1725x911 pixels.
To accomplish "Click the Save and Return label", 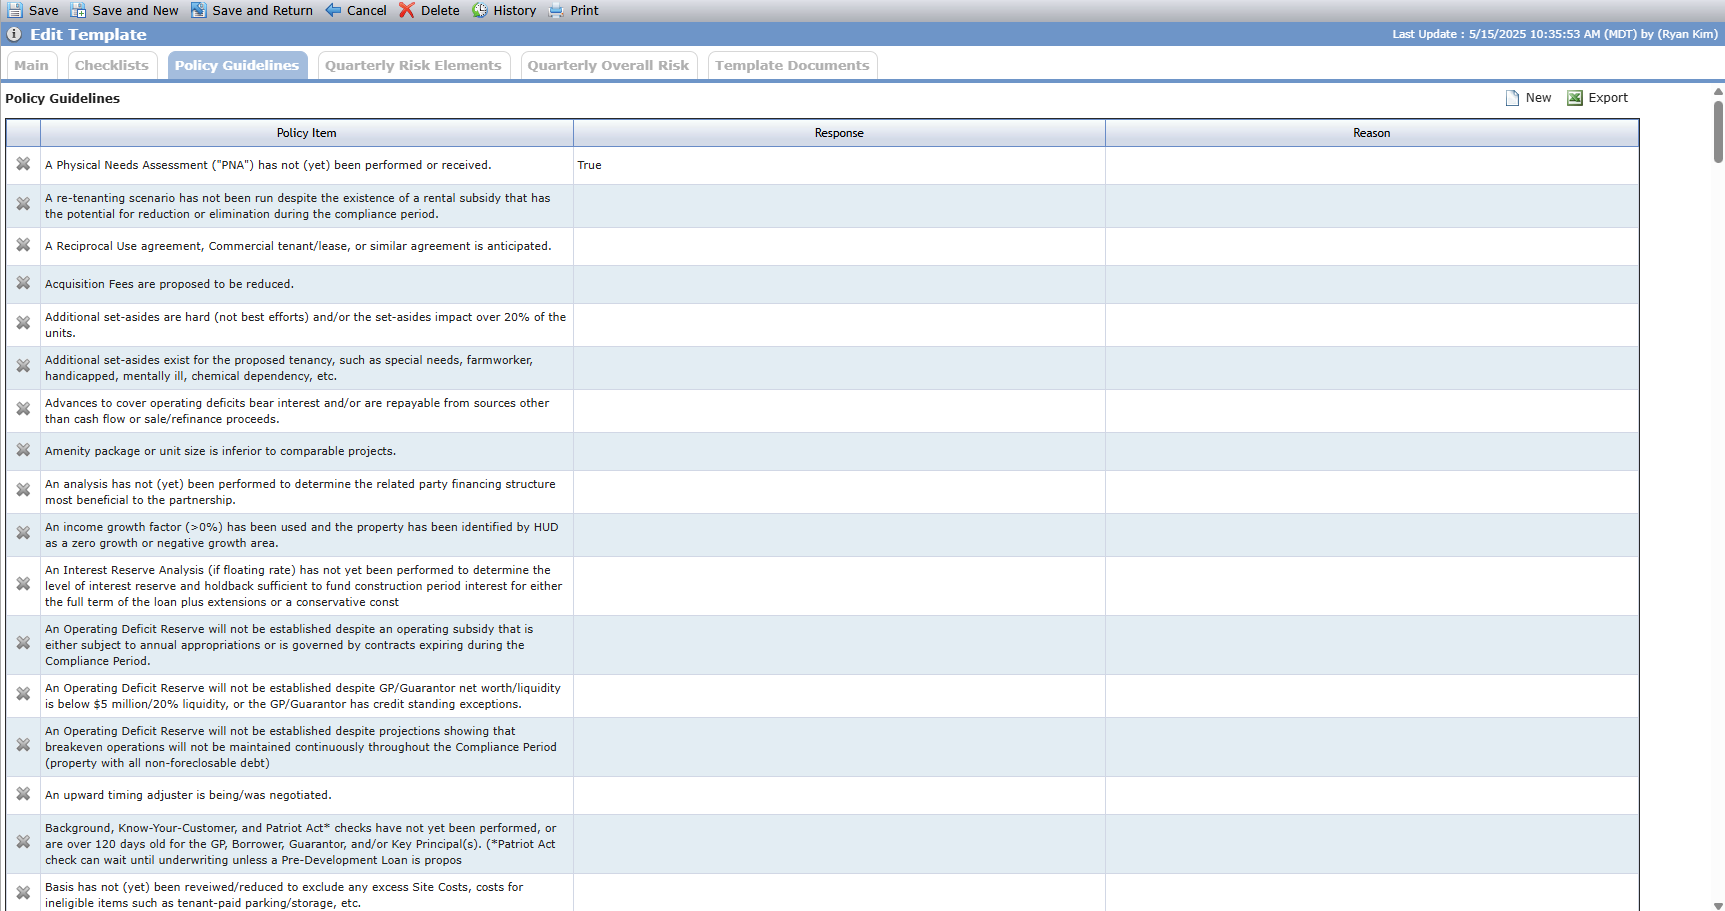I will coord(262,10).
